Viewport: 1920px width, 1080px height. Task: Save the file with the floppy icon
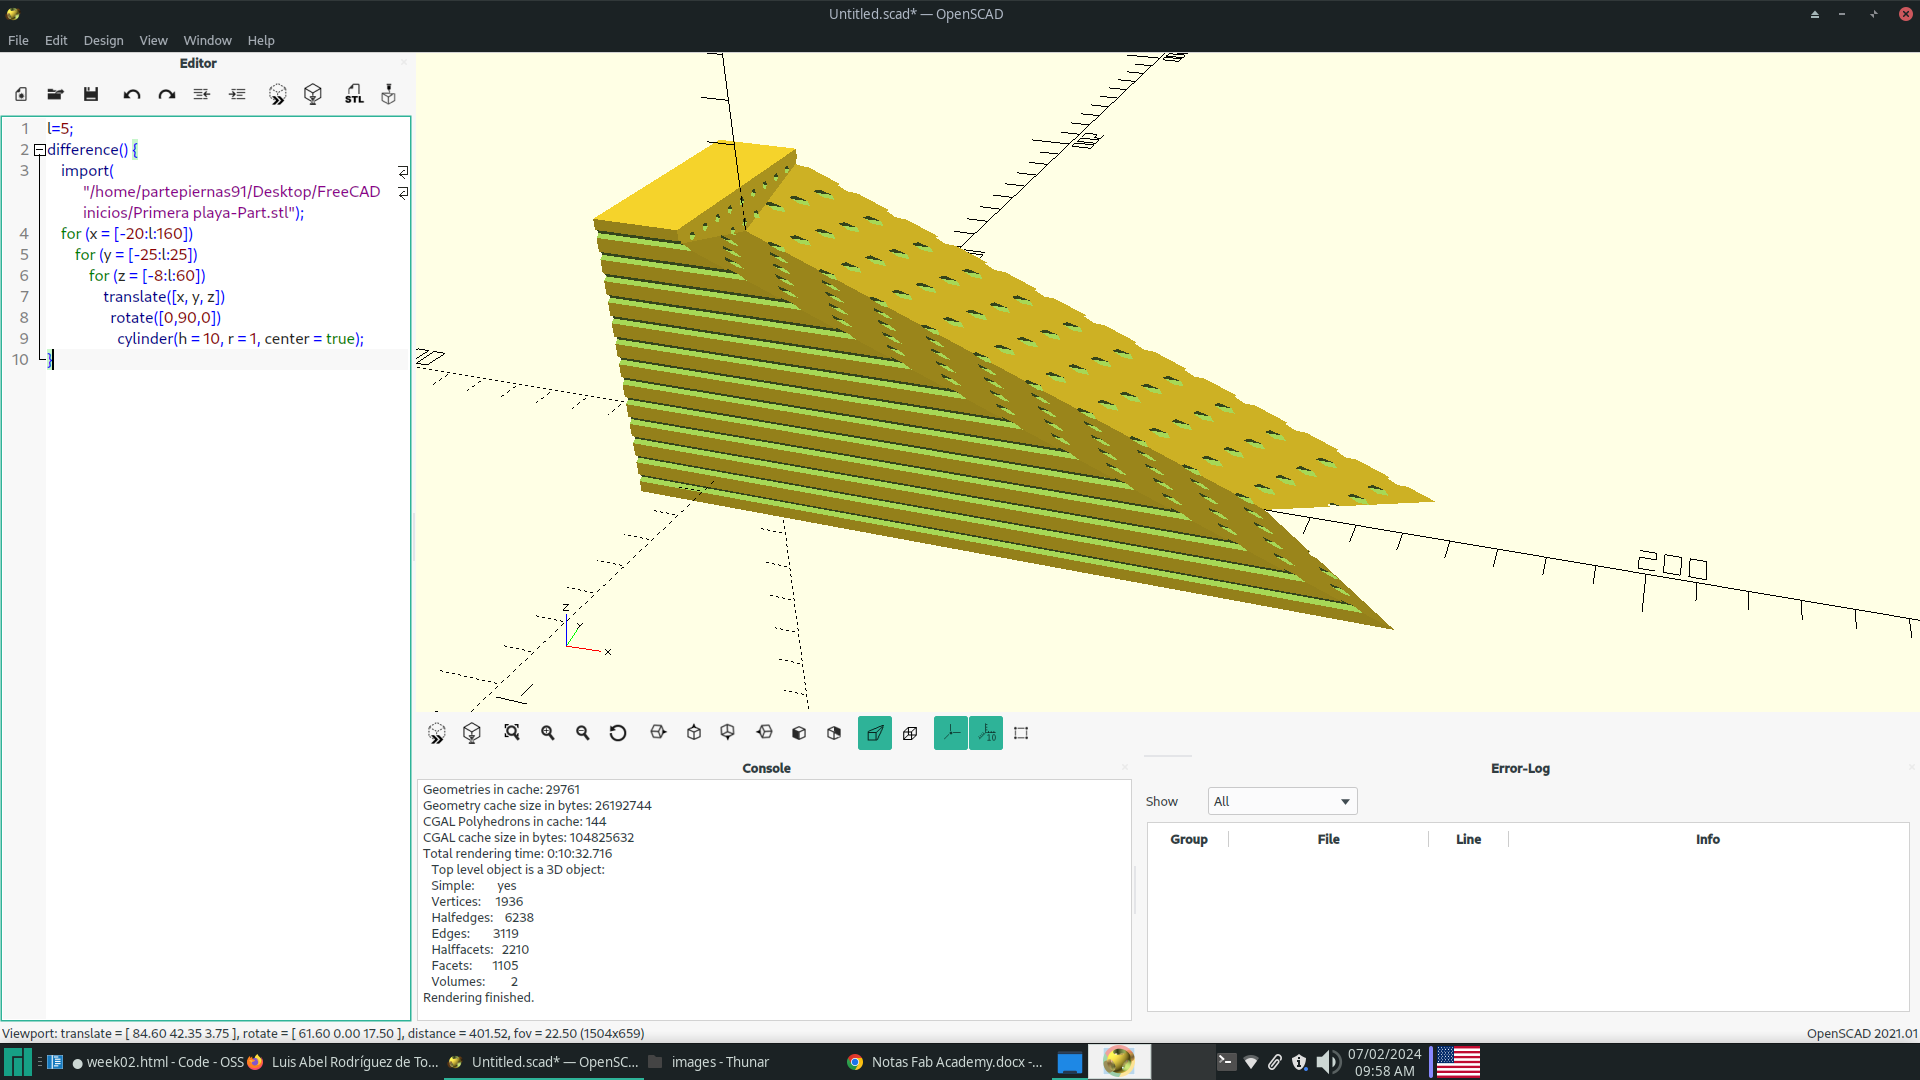point(91,94)
